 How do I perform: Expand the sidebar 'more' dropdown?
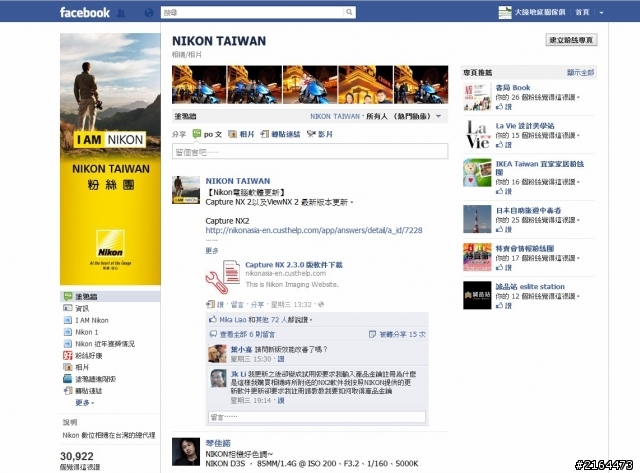pos(84,402)
